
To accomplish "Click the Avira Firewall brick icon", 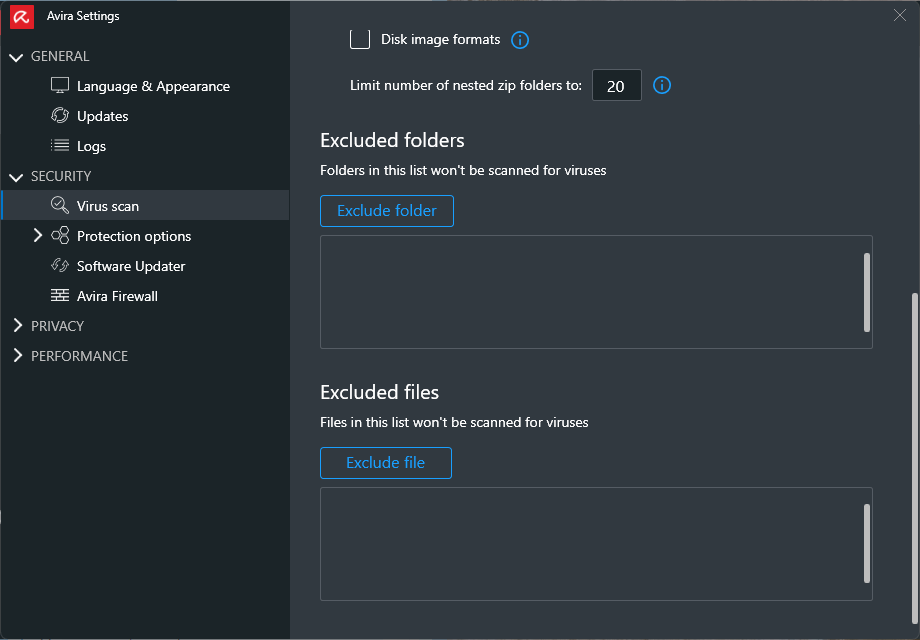I will point(60,295).
